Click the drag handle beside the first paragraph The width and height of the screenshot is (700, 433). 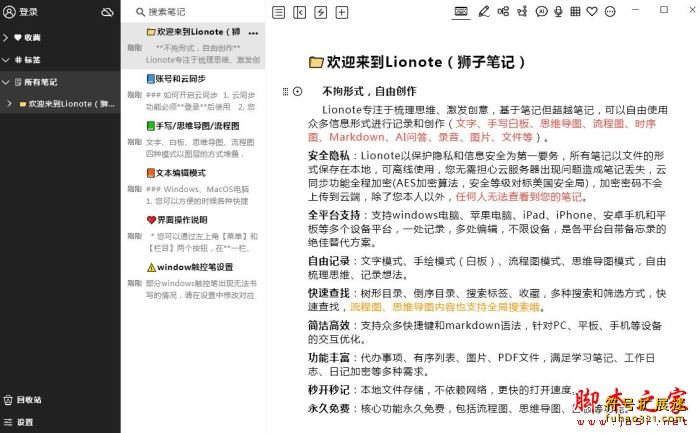[285, 92]
